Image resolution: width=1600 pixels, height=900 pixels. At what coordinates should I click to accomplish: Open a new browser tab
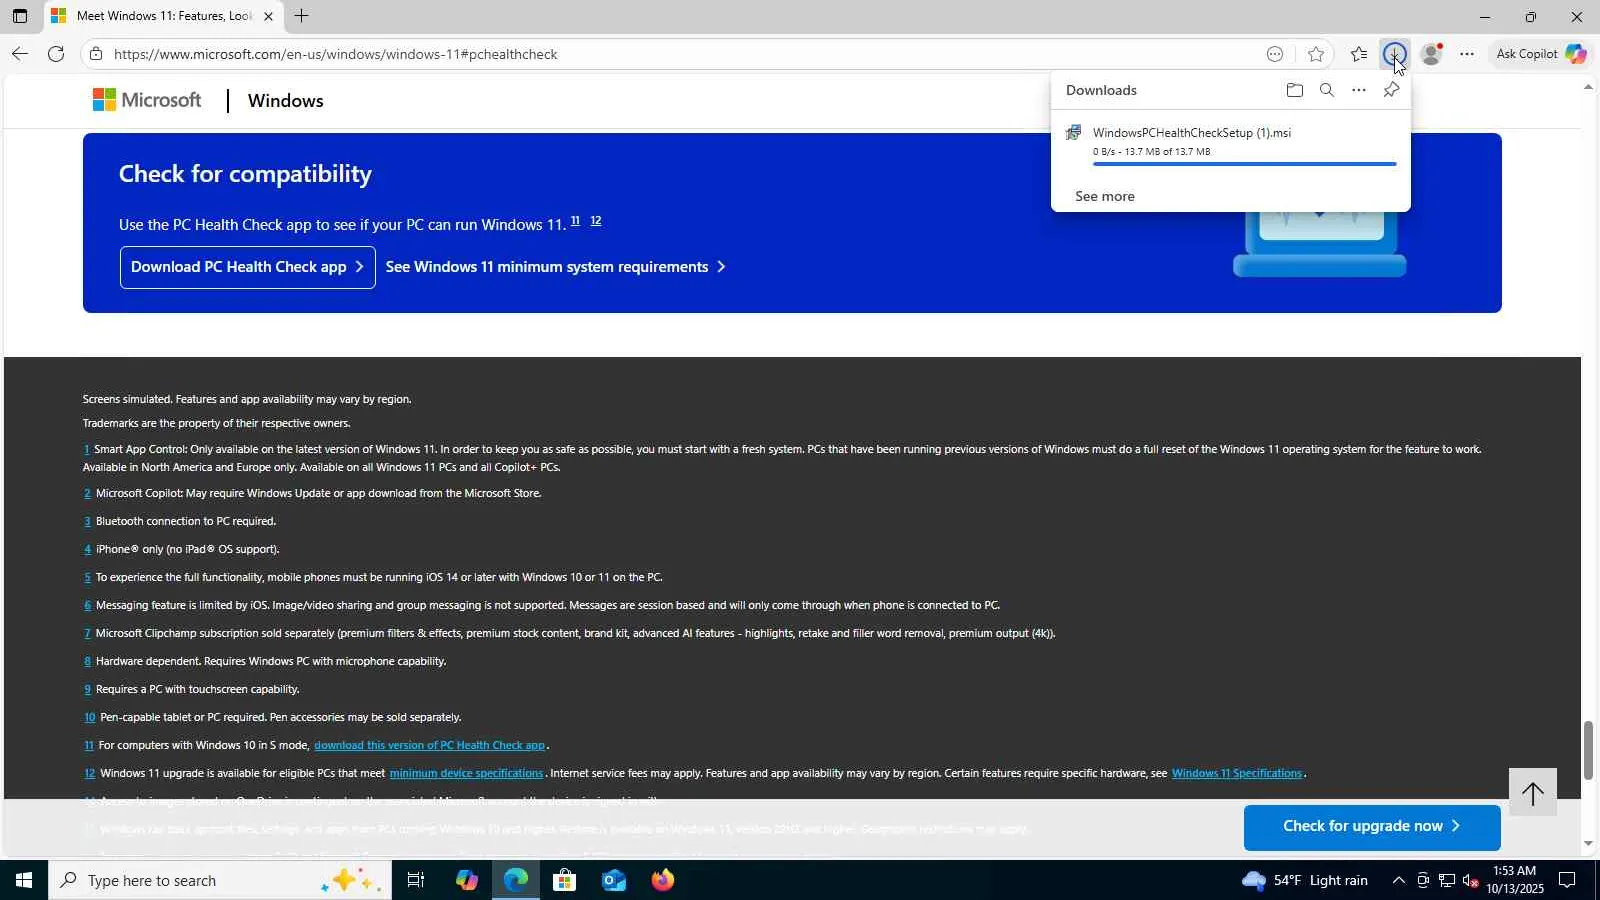301,16
